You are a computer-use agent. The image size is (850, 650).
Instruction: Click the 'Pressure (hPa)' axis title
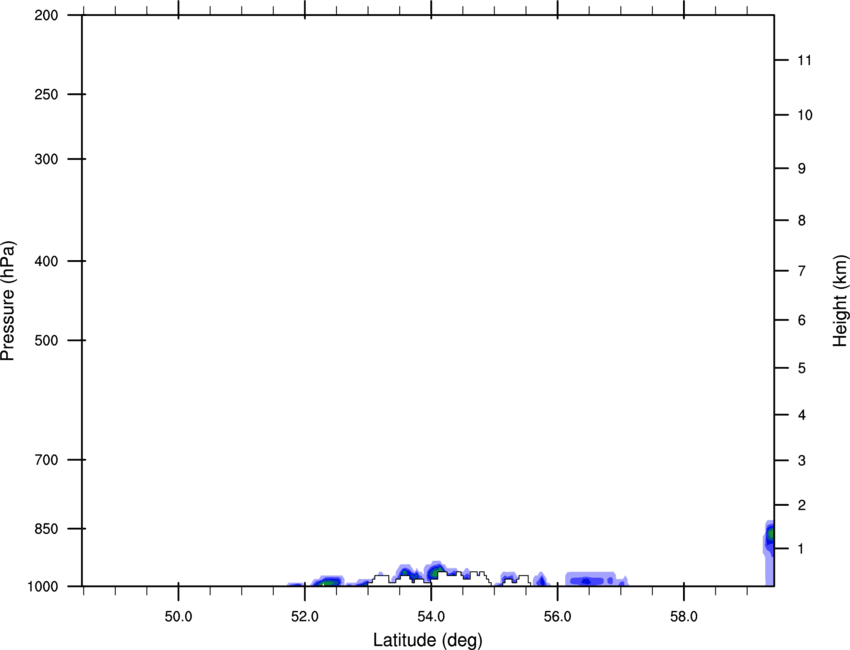(8, 301)
